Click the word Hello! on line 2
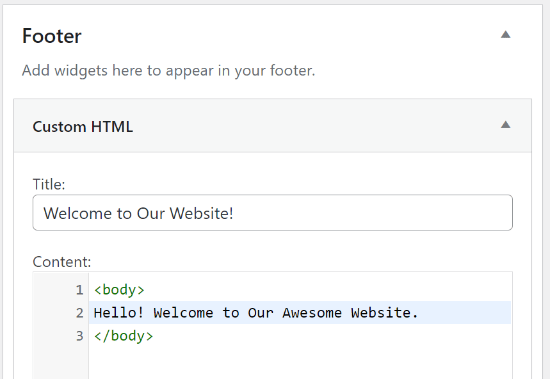The image size is (550, 379). point(119,313)
